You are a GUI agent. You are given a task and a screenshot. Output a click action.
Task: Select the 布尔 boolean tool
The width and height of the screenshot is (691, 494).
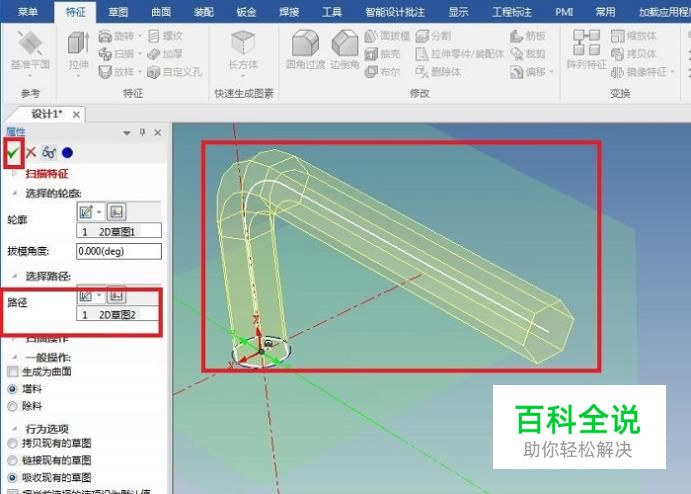click(383, 71)
